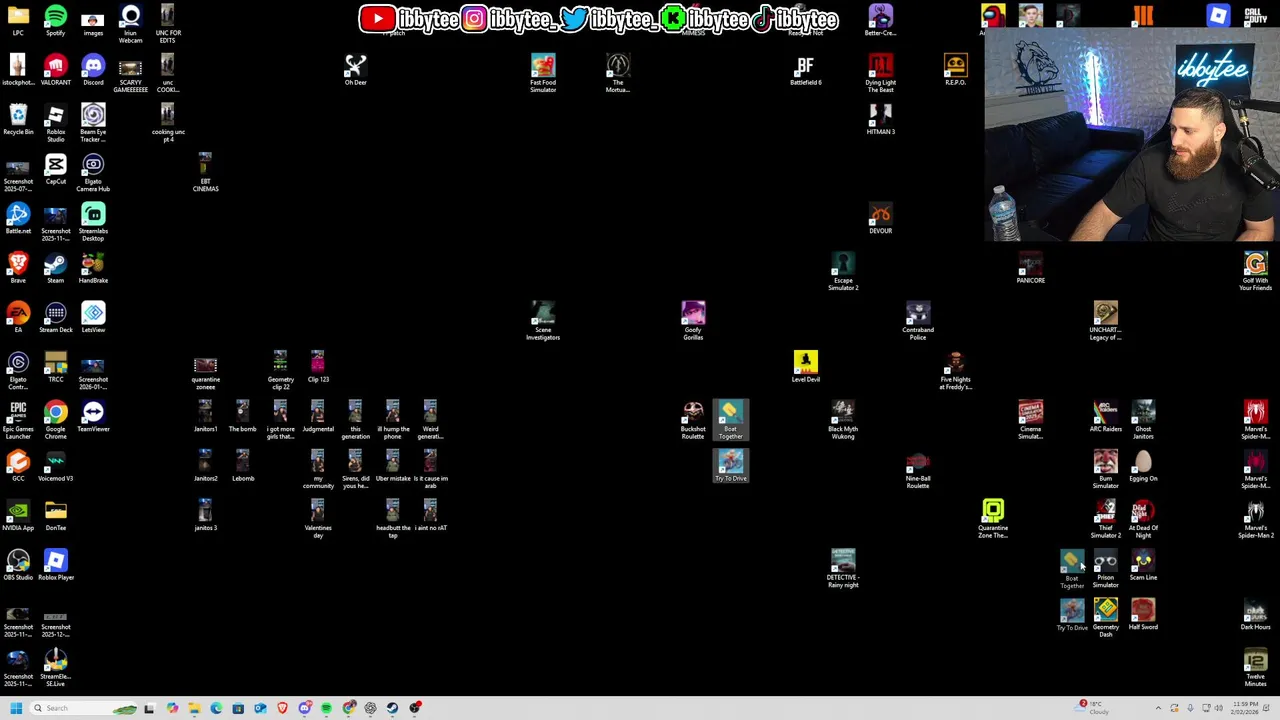The width and height of the screenshot is (1280, 720).
Task: Launch Buckshot Roulette shortcut
Action: 693,421
